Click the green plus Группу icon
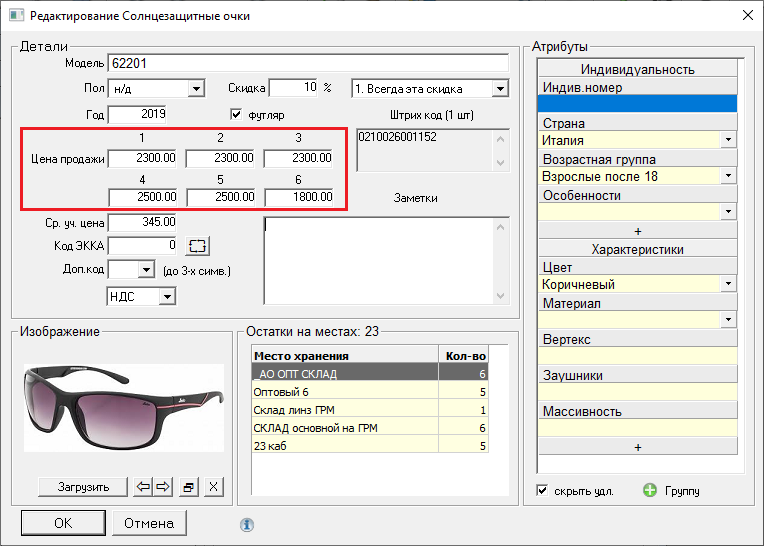 650,491
